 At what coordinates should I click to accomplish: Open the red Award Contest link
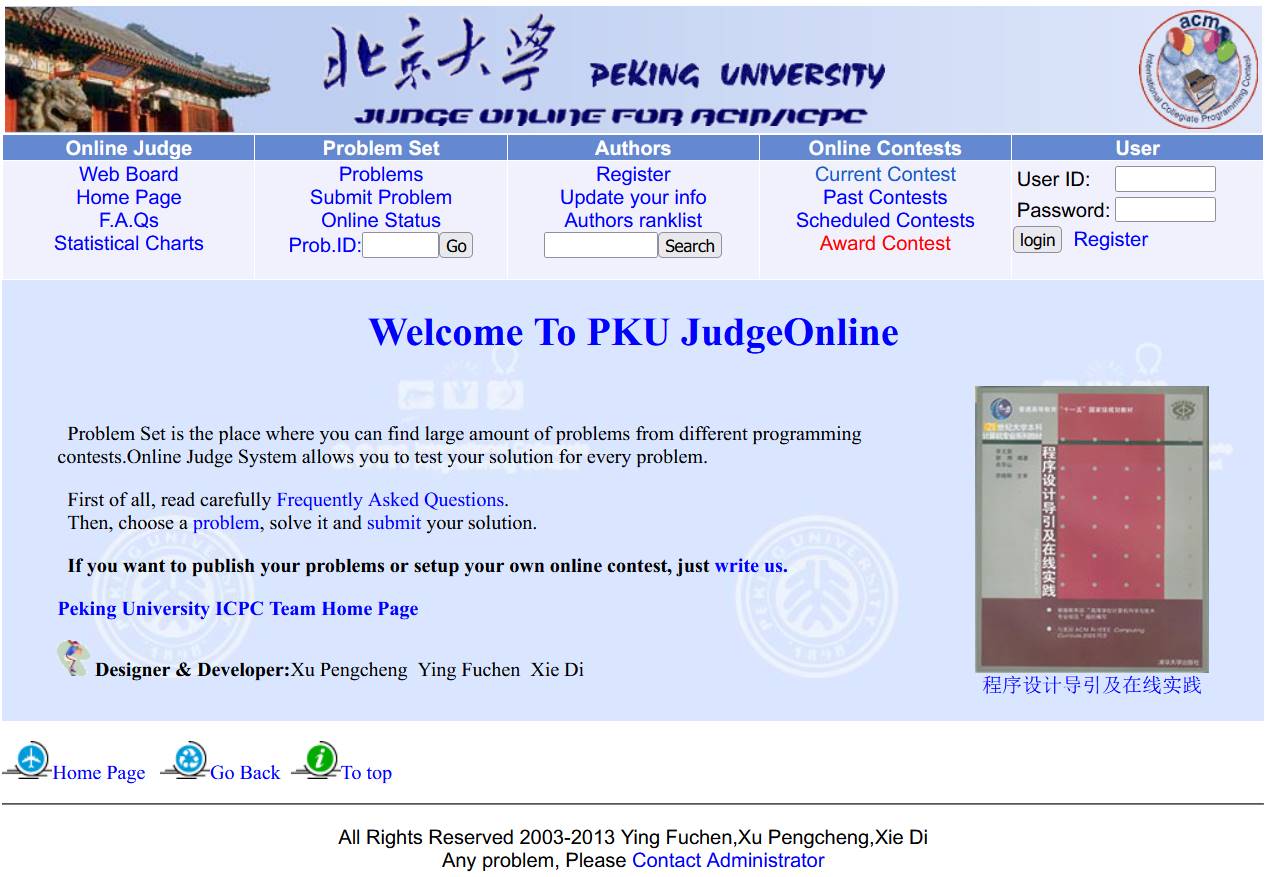[884, 244]
